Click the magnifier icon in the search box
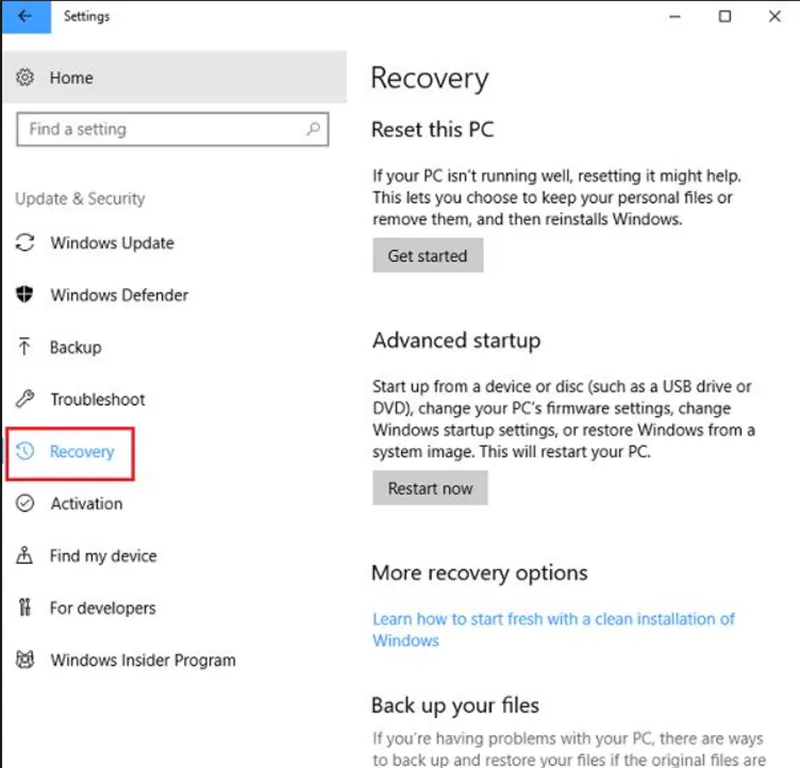Image resolution: width=800 pixels, height=768 pixels. [313, 129]
